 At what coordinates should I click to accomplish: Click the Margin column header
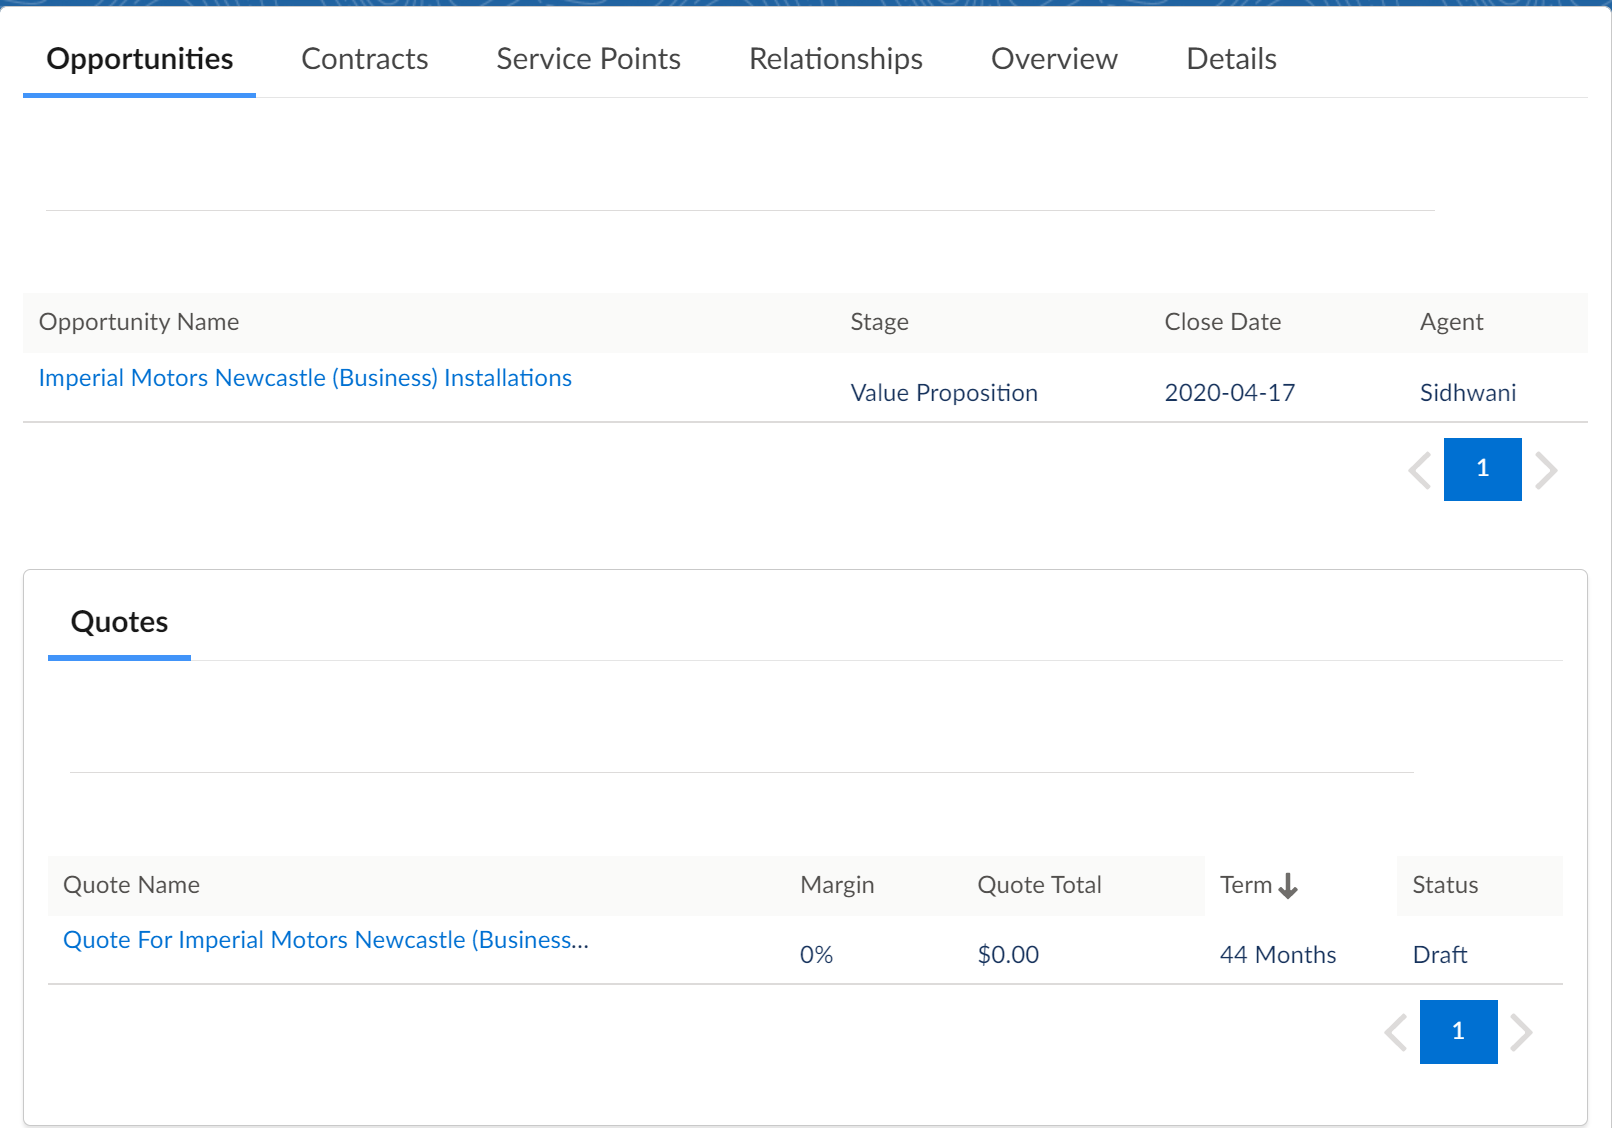click(x=837, y=885)
